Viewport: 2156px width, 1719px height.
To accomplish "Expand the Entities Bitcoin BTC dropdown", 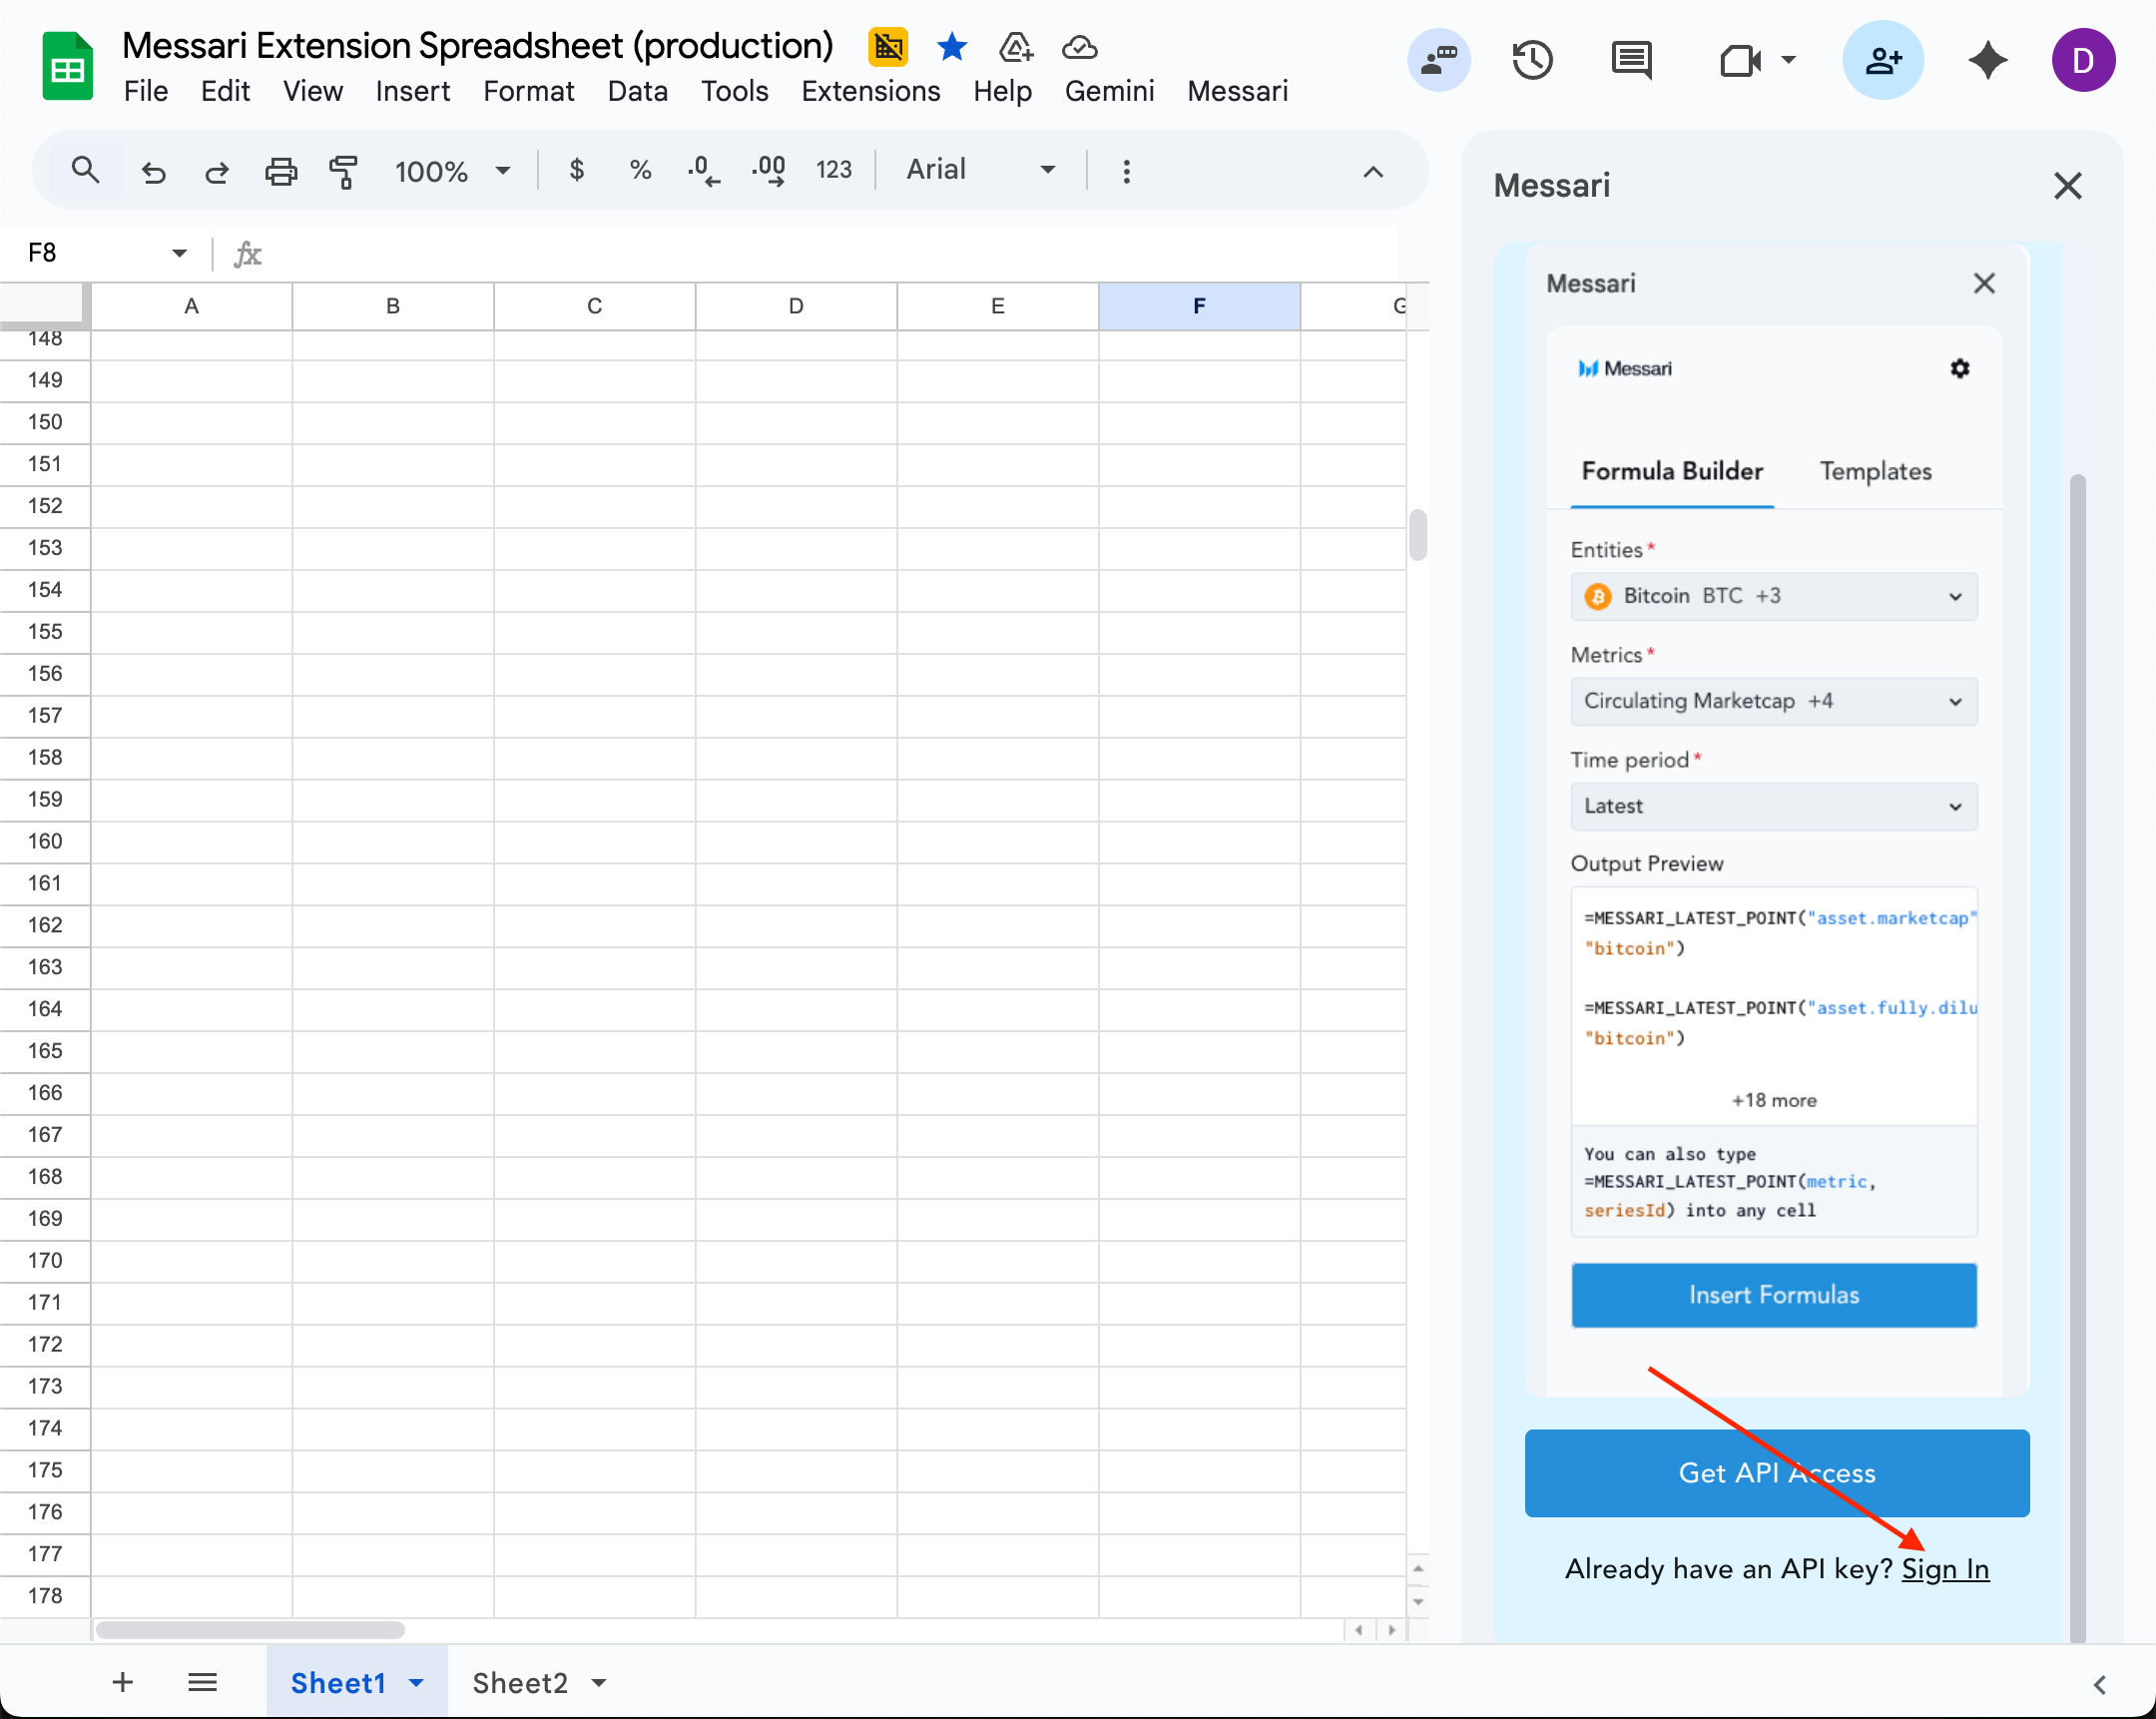I will pyautogui.click(x=1773, y=596).
